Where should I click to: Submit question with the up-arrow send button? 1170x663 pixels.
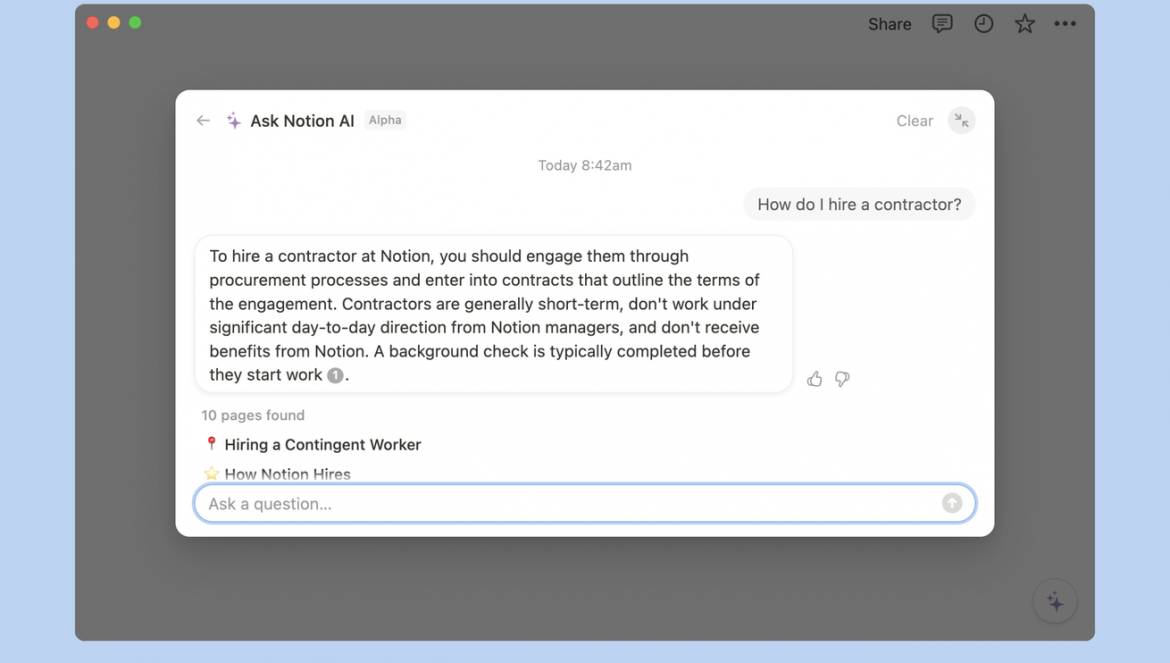pyautogui.click(x=951, y=503)
